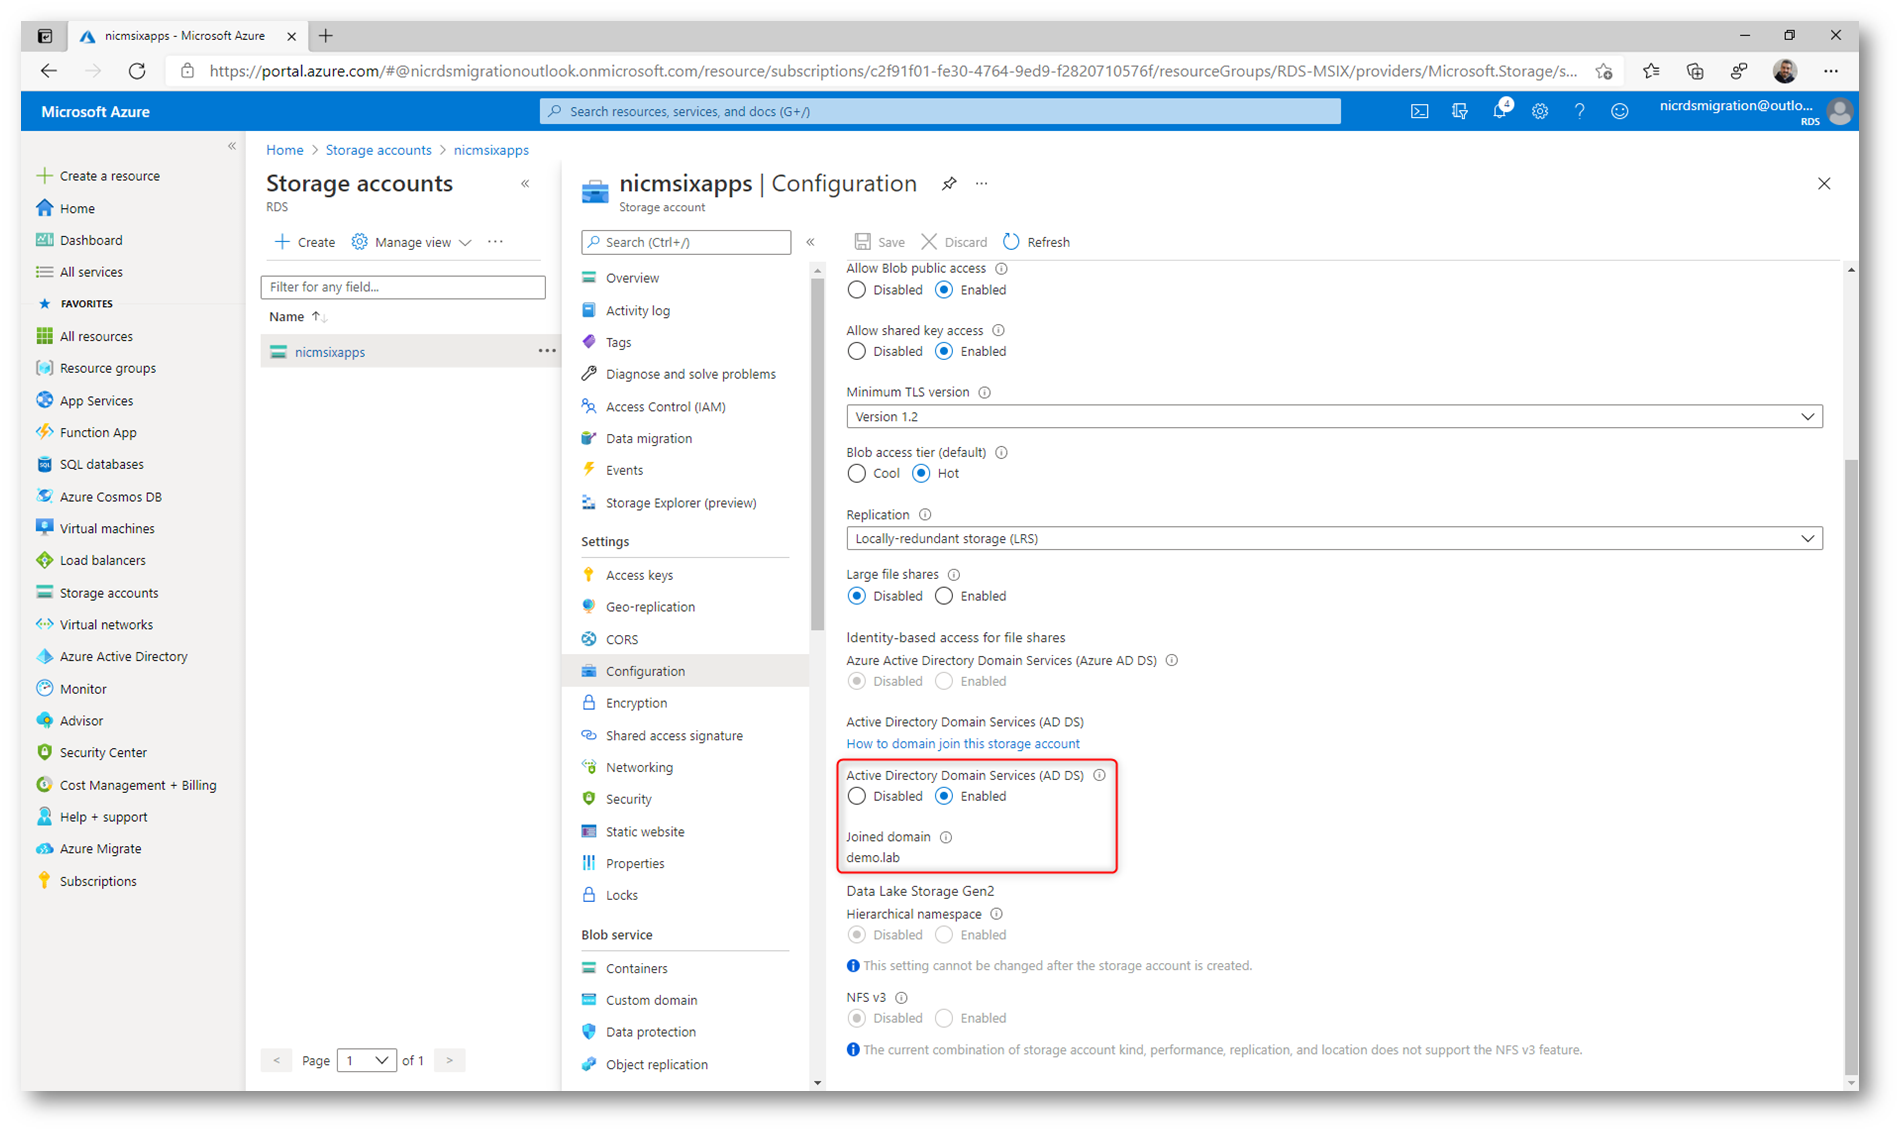Open page number dropdown
This screenshot has height=1133, width=1901.
[x=366, y=1060]
